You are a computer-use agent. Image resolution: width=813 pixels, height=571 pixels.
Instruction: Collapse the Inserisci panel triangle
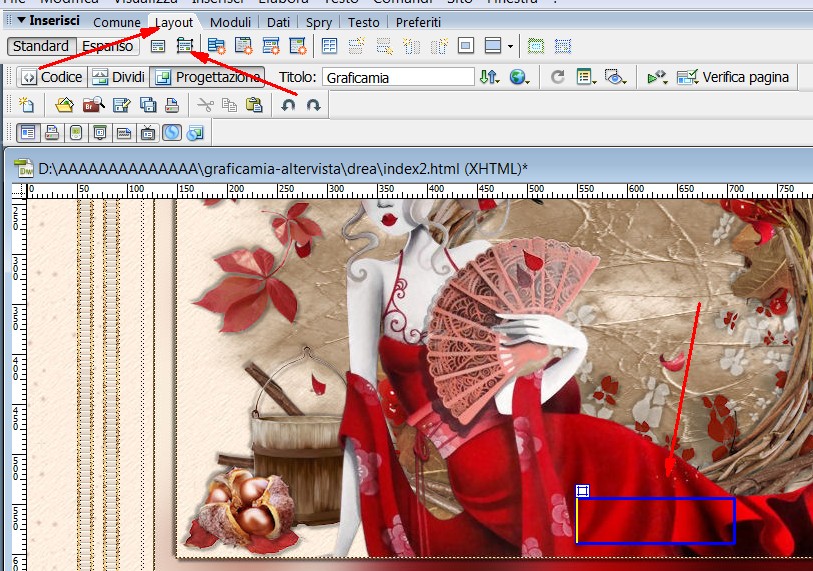click(x=22, y=20)
